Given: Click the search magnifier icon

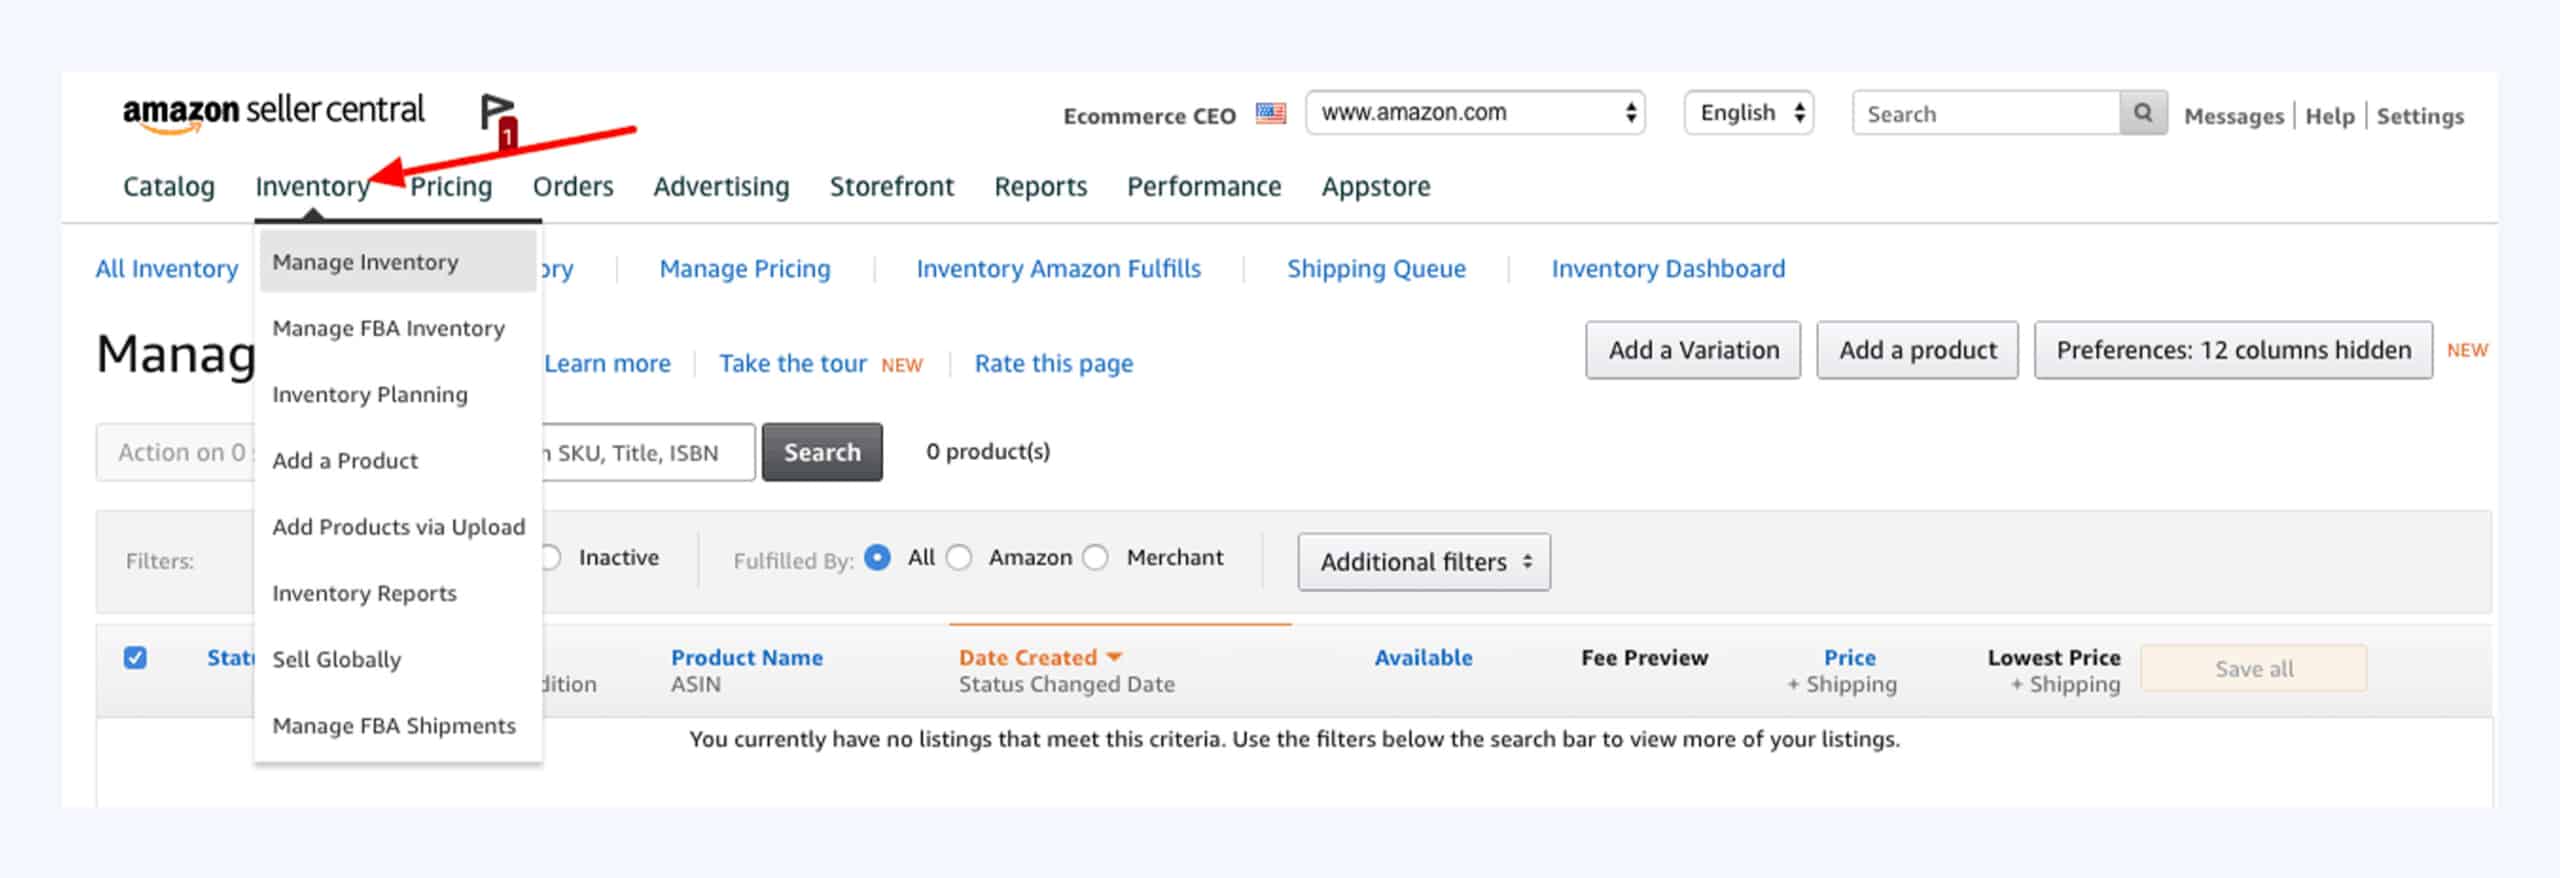Looking at the screenshot, I should [2143, 113].
